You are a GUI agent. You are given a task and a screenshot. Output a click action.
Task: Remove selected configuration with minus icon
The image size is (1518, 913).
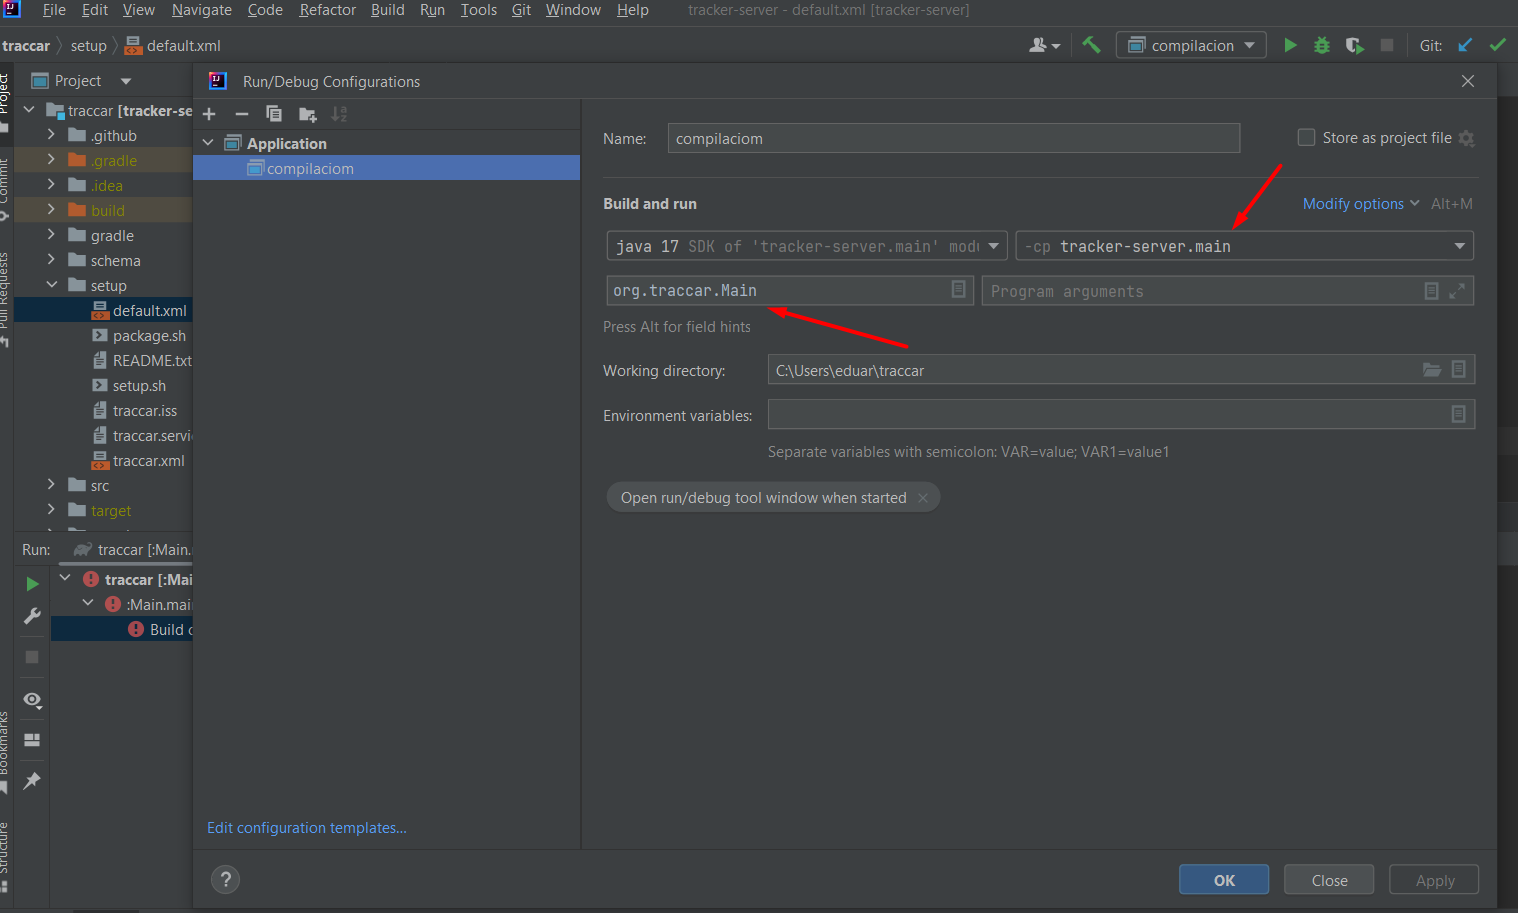point(241,114)
